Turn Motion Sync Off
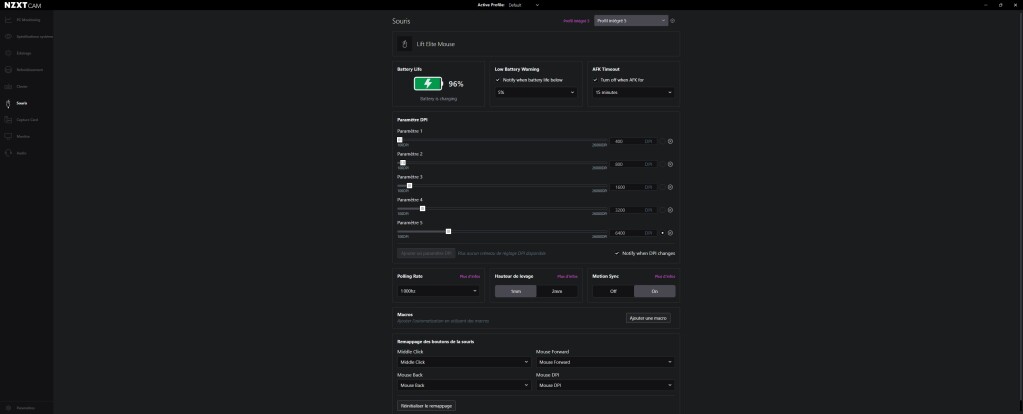 click(x=613, y=291)
